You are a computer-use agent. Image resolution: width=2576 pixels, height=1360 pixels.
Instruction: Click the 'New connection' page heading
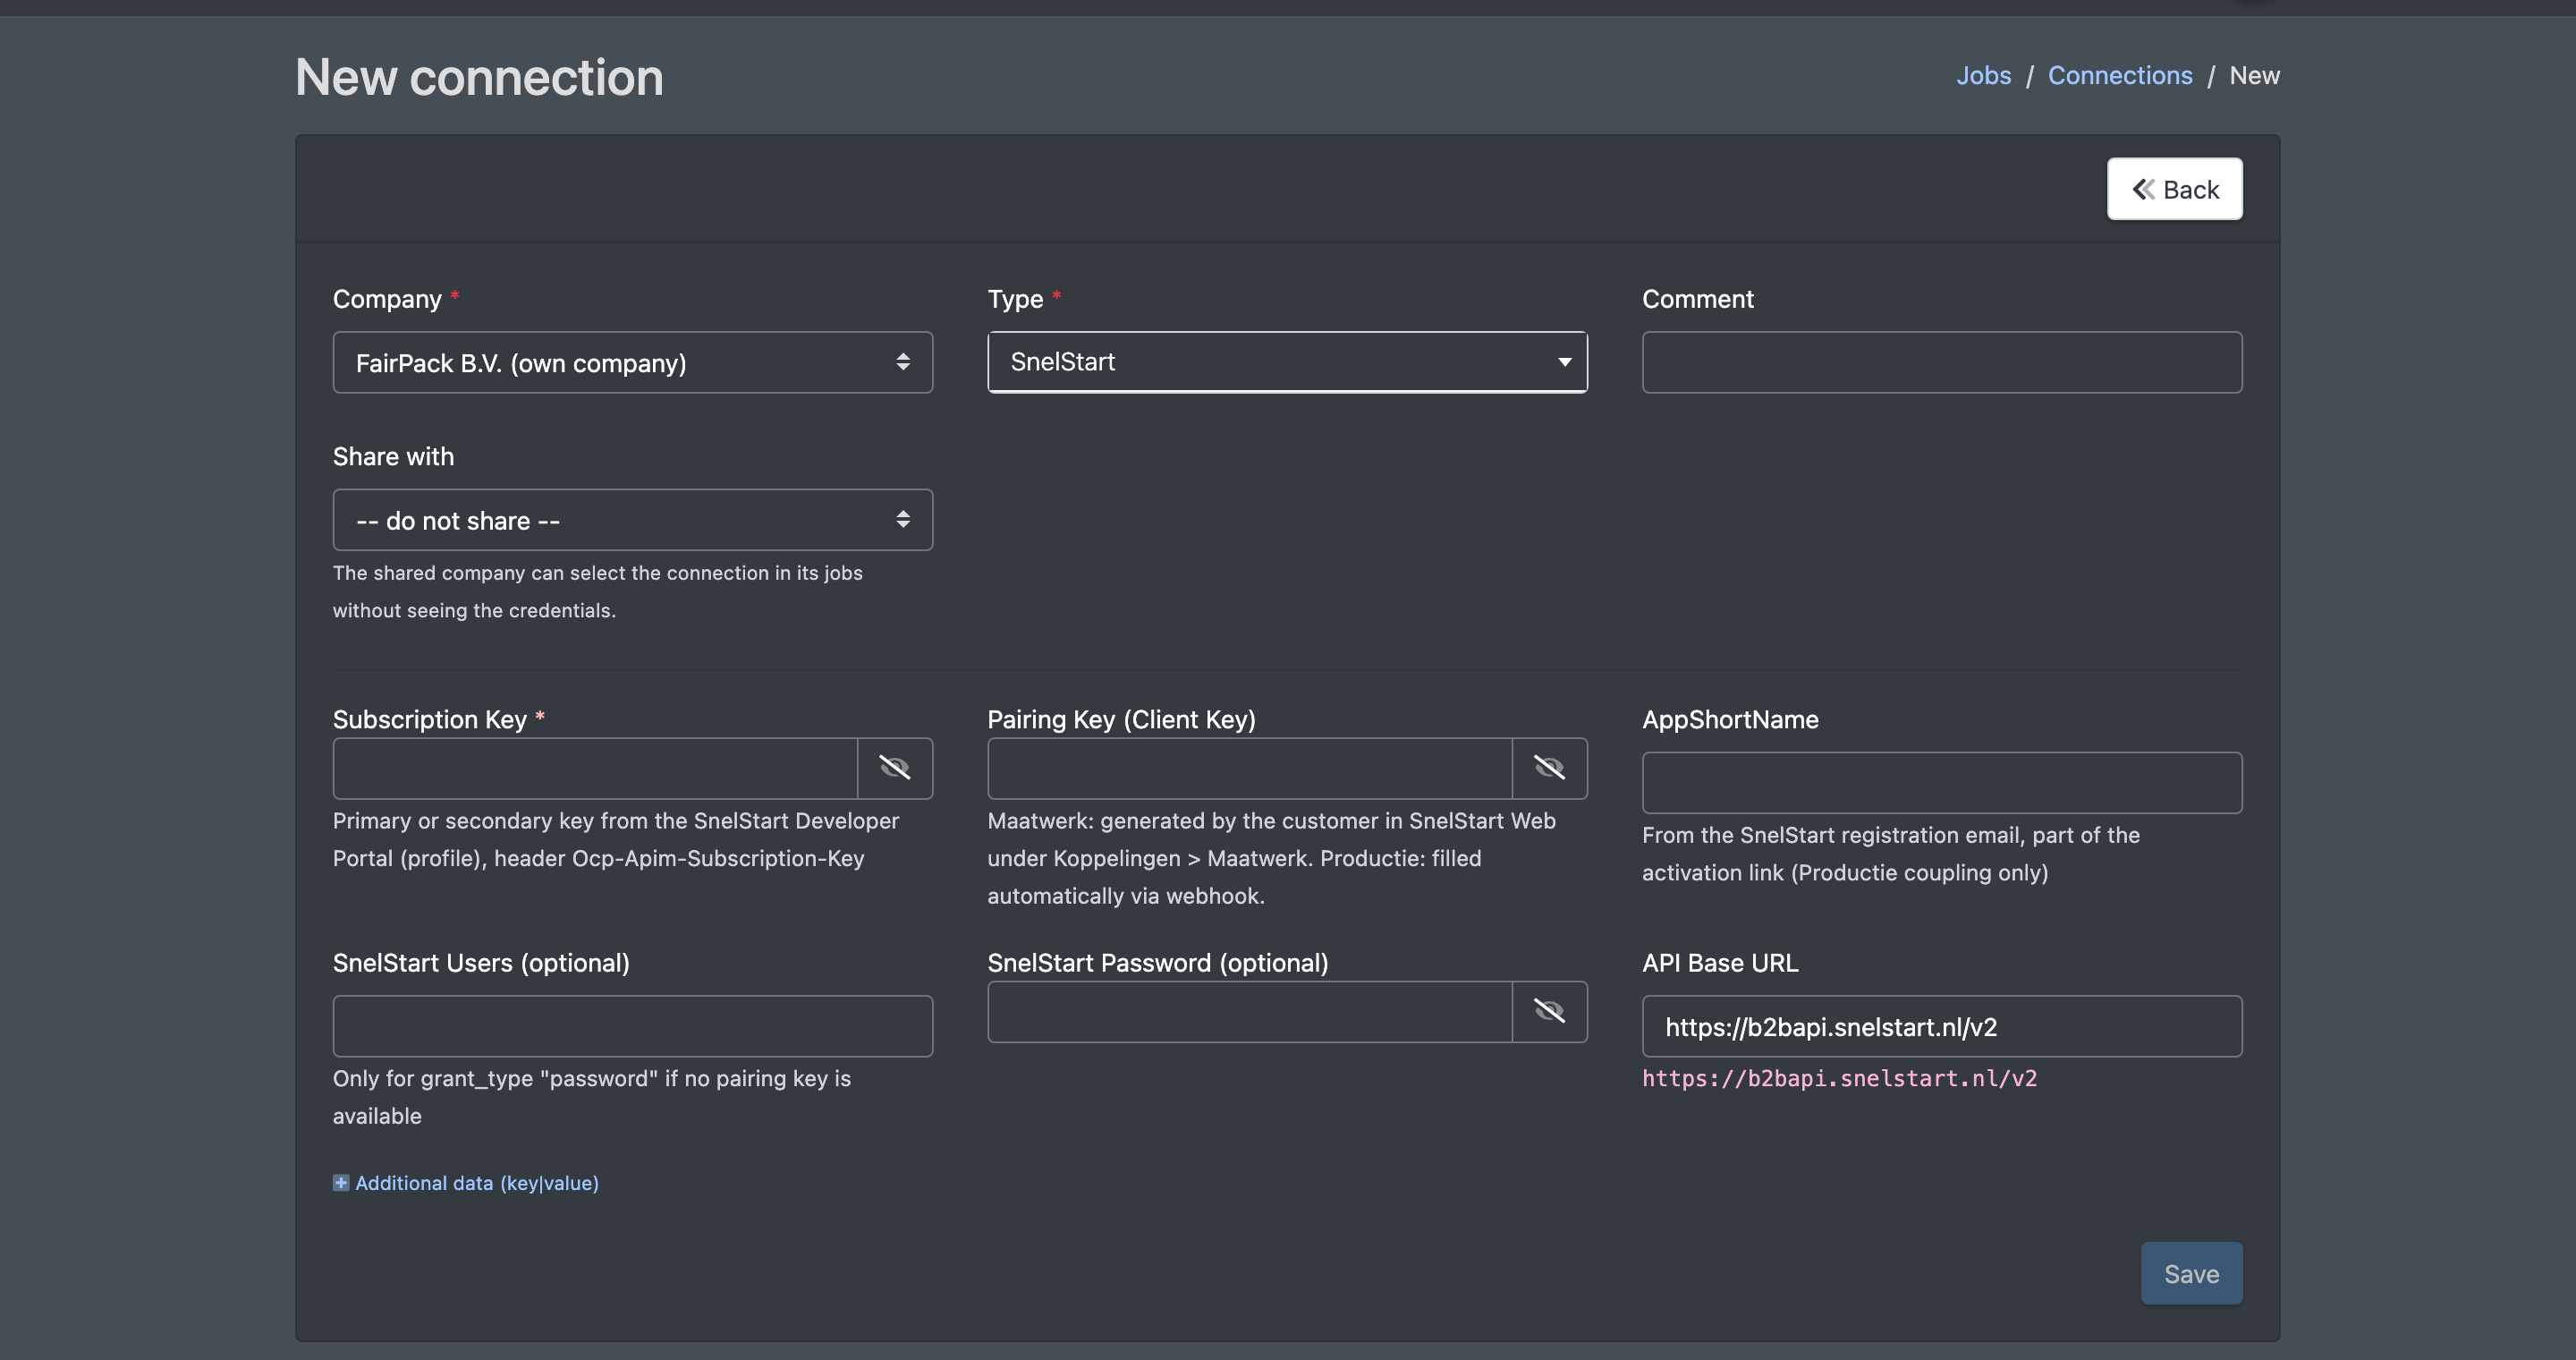479,77
